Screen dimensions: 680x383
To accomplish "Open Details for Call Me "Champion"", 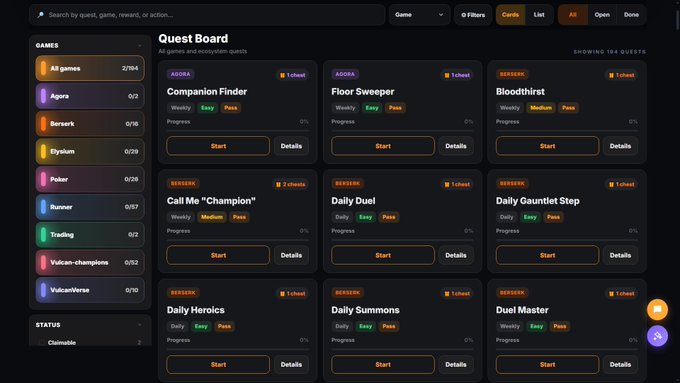I will [x=291, y=255].
